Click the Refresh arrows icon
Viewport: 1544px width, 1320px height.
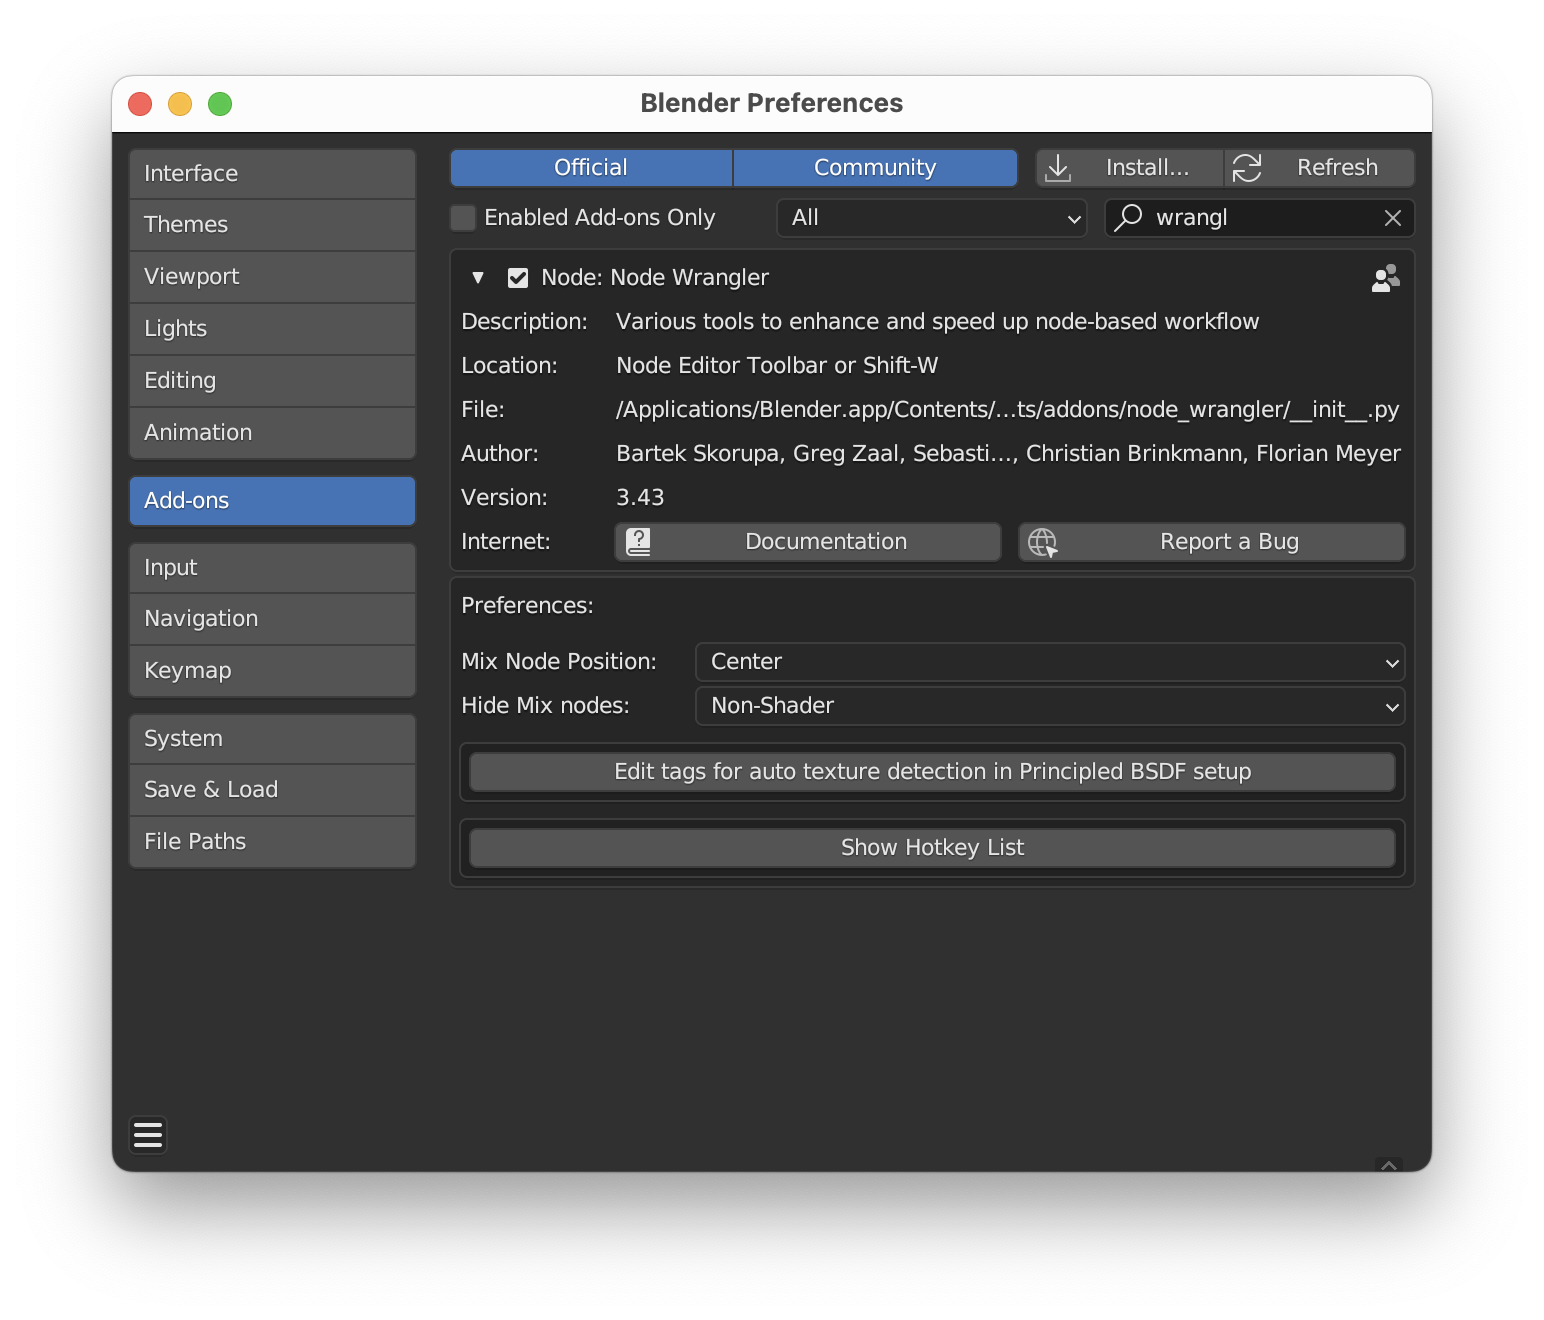[x=1247, y=168]
